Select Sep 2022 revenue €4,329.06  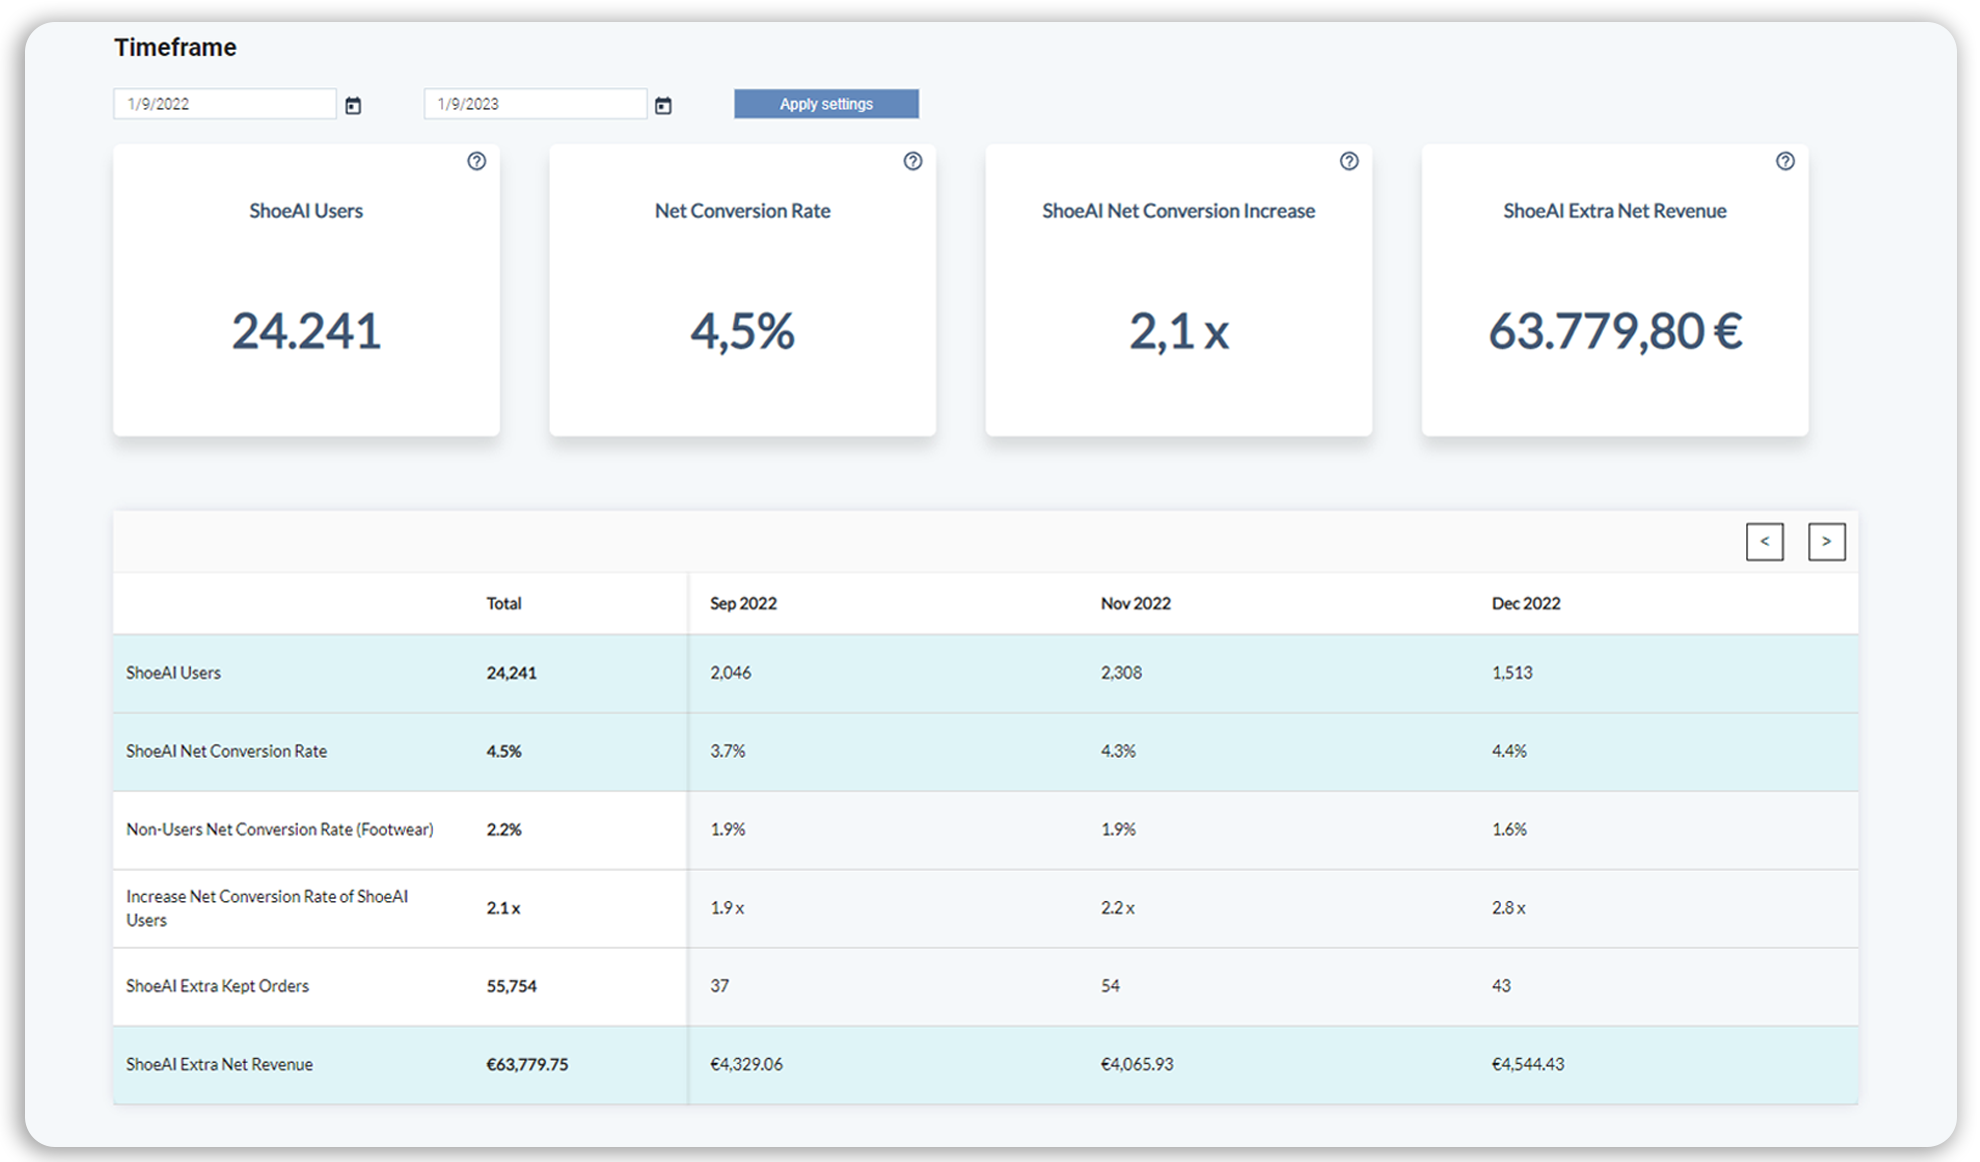746,1065
